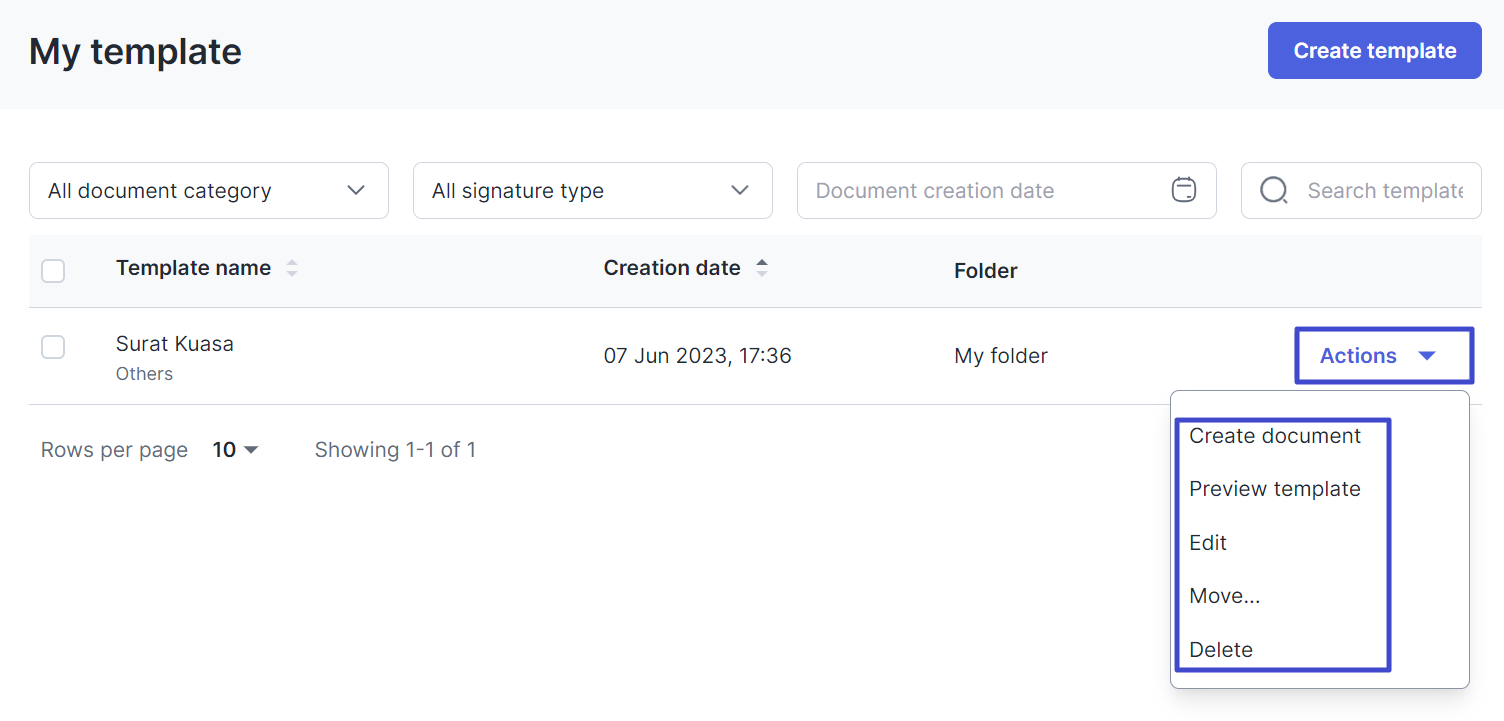
Task: Sort by Template name using sort arrows
Action: click(x=291, y=267)
